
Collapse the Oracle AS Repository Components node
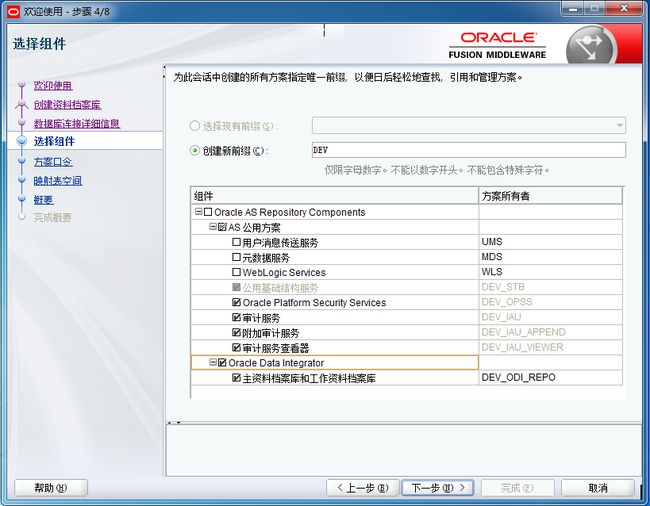pyautogui.click(x=199, y=212)
